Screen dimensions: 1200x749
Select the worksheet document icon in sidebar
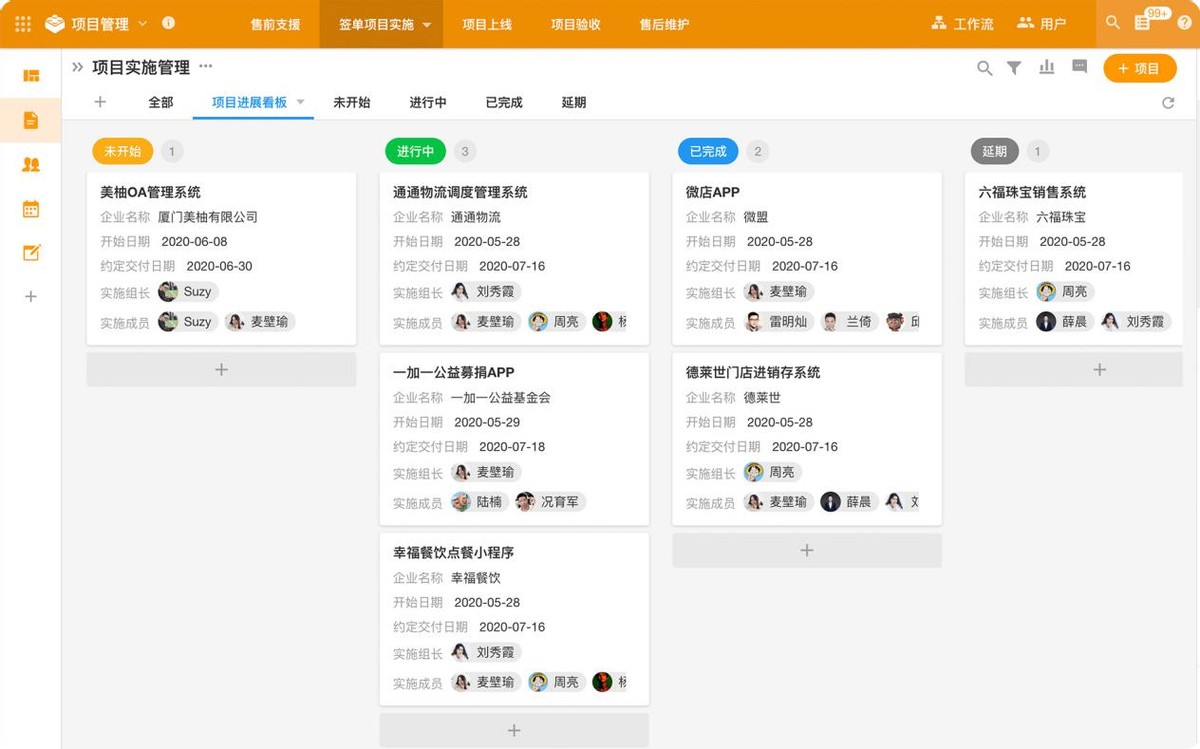tap(31, 118)
